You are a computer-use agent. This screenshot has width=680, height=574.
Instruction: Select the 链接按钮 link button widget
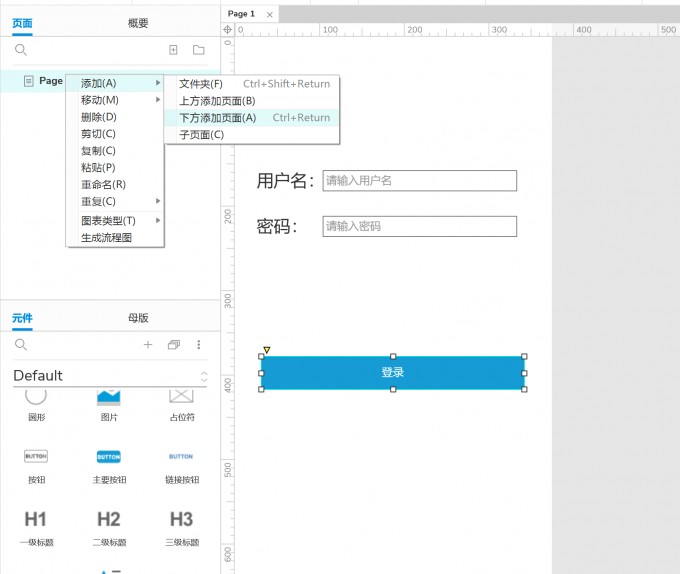coord(182,467)
